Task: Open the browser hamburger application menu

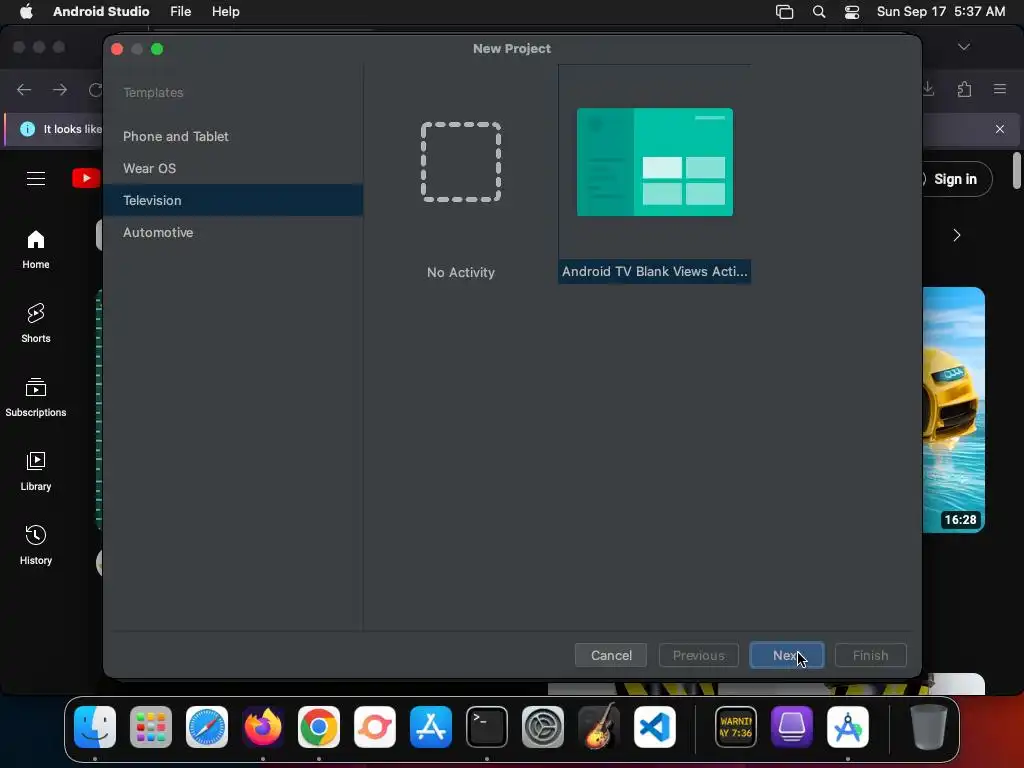Action: click(1000, 89)
